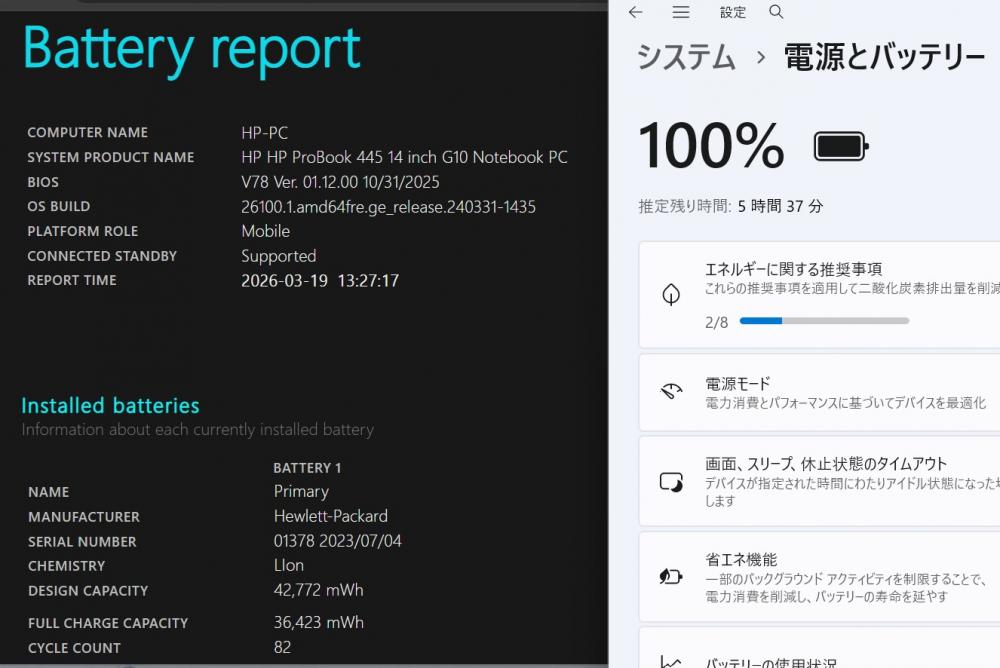
Task: Click the full charge capacity 36,423 mWh
Action: 318,622
